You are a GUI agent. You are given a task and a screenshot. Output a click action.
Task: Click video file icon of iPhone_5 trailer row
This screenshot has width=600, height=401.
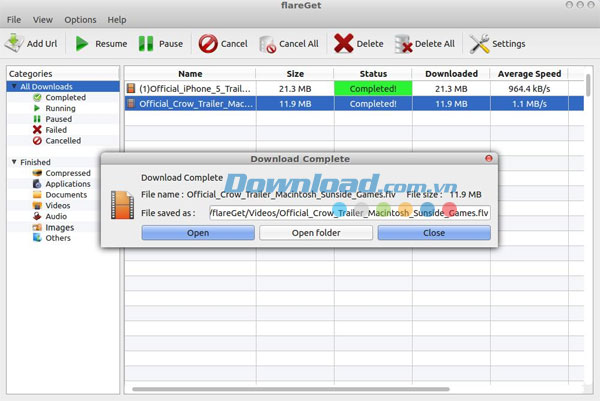[x=131, y=88]
